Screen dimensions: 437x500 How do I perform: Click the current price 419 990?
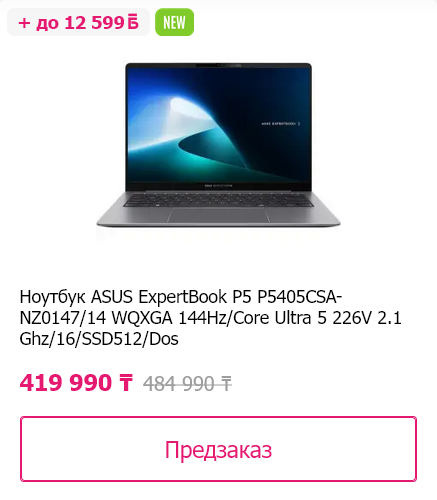(x=76, y=383)
